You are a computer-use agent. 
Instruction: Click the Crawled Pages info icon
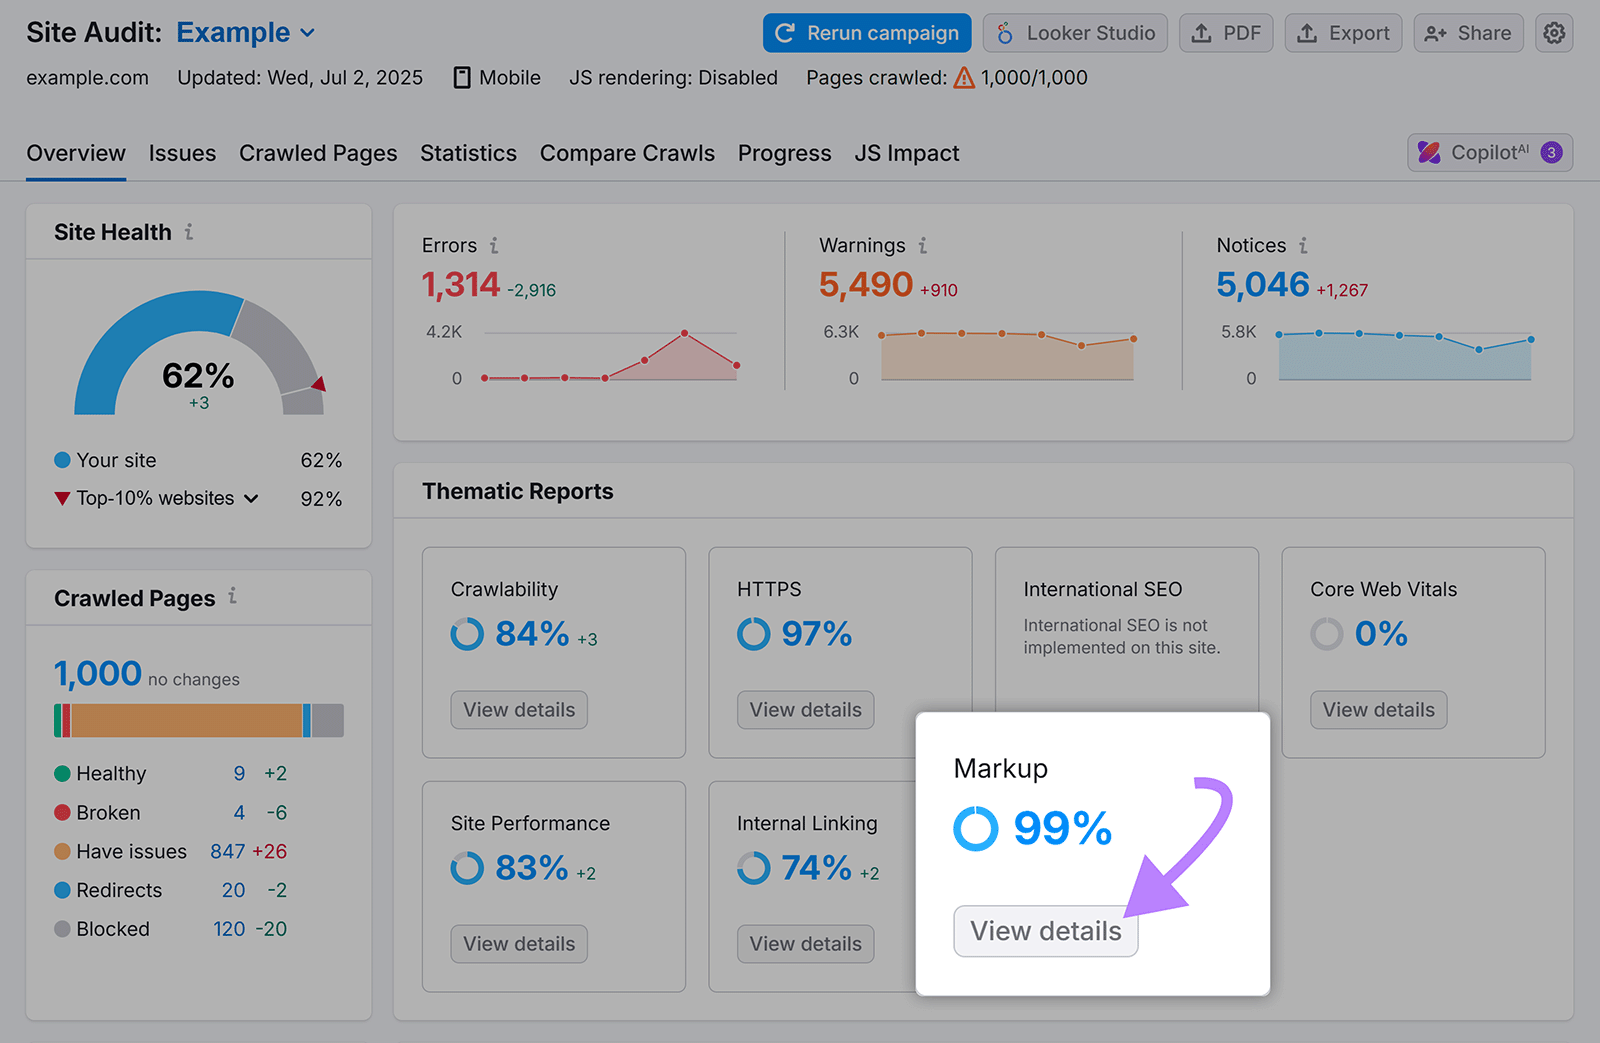tap(231, 597)
